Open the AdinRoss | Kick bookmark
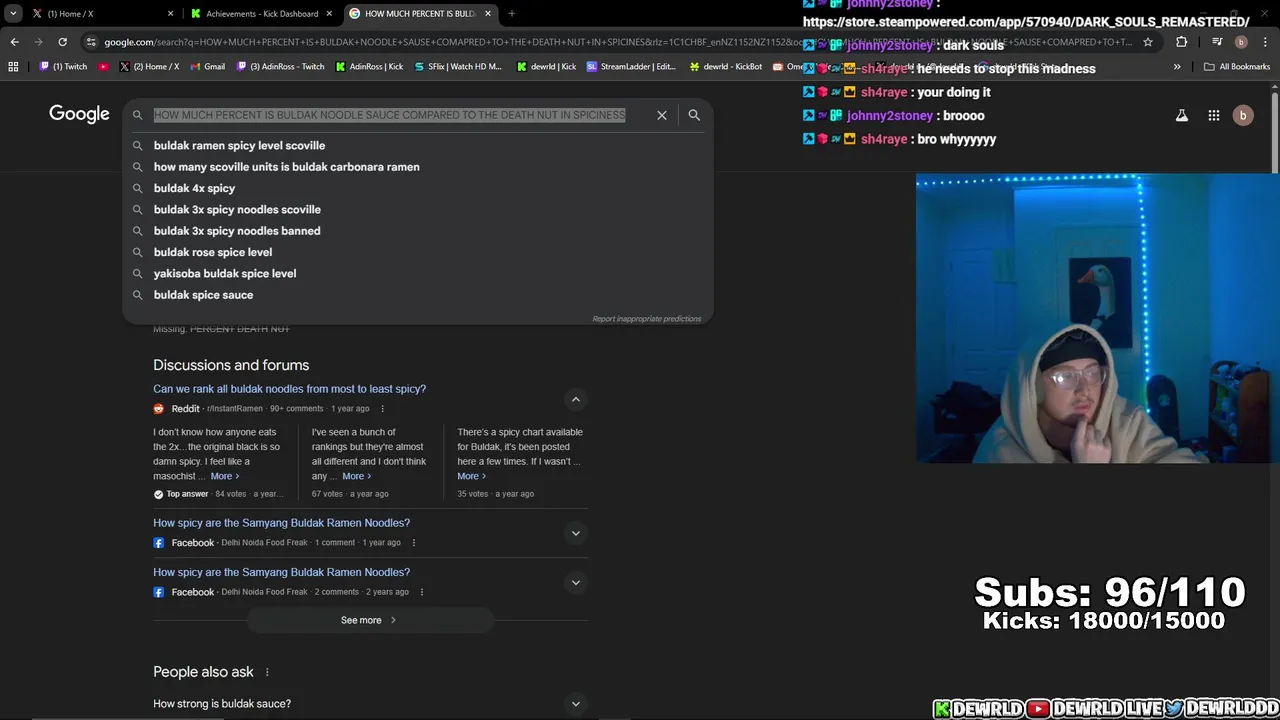 [369, 67]
